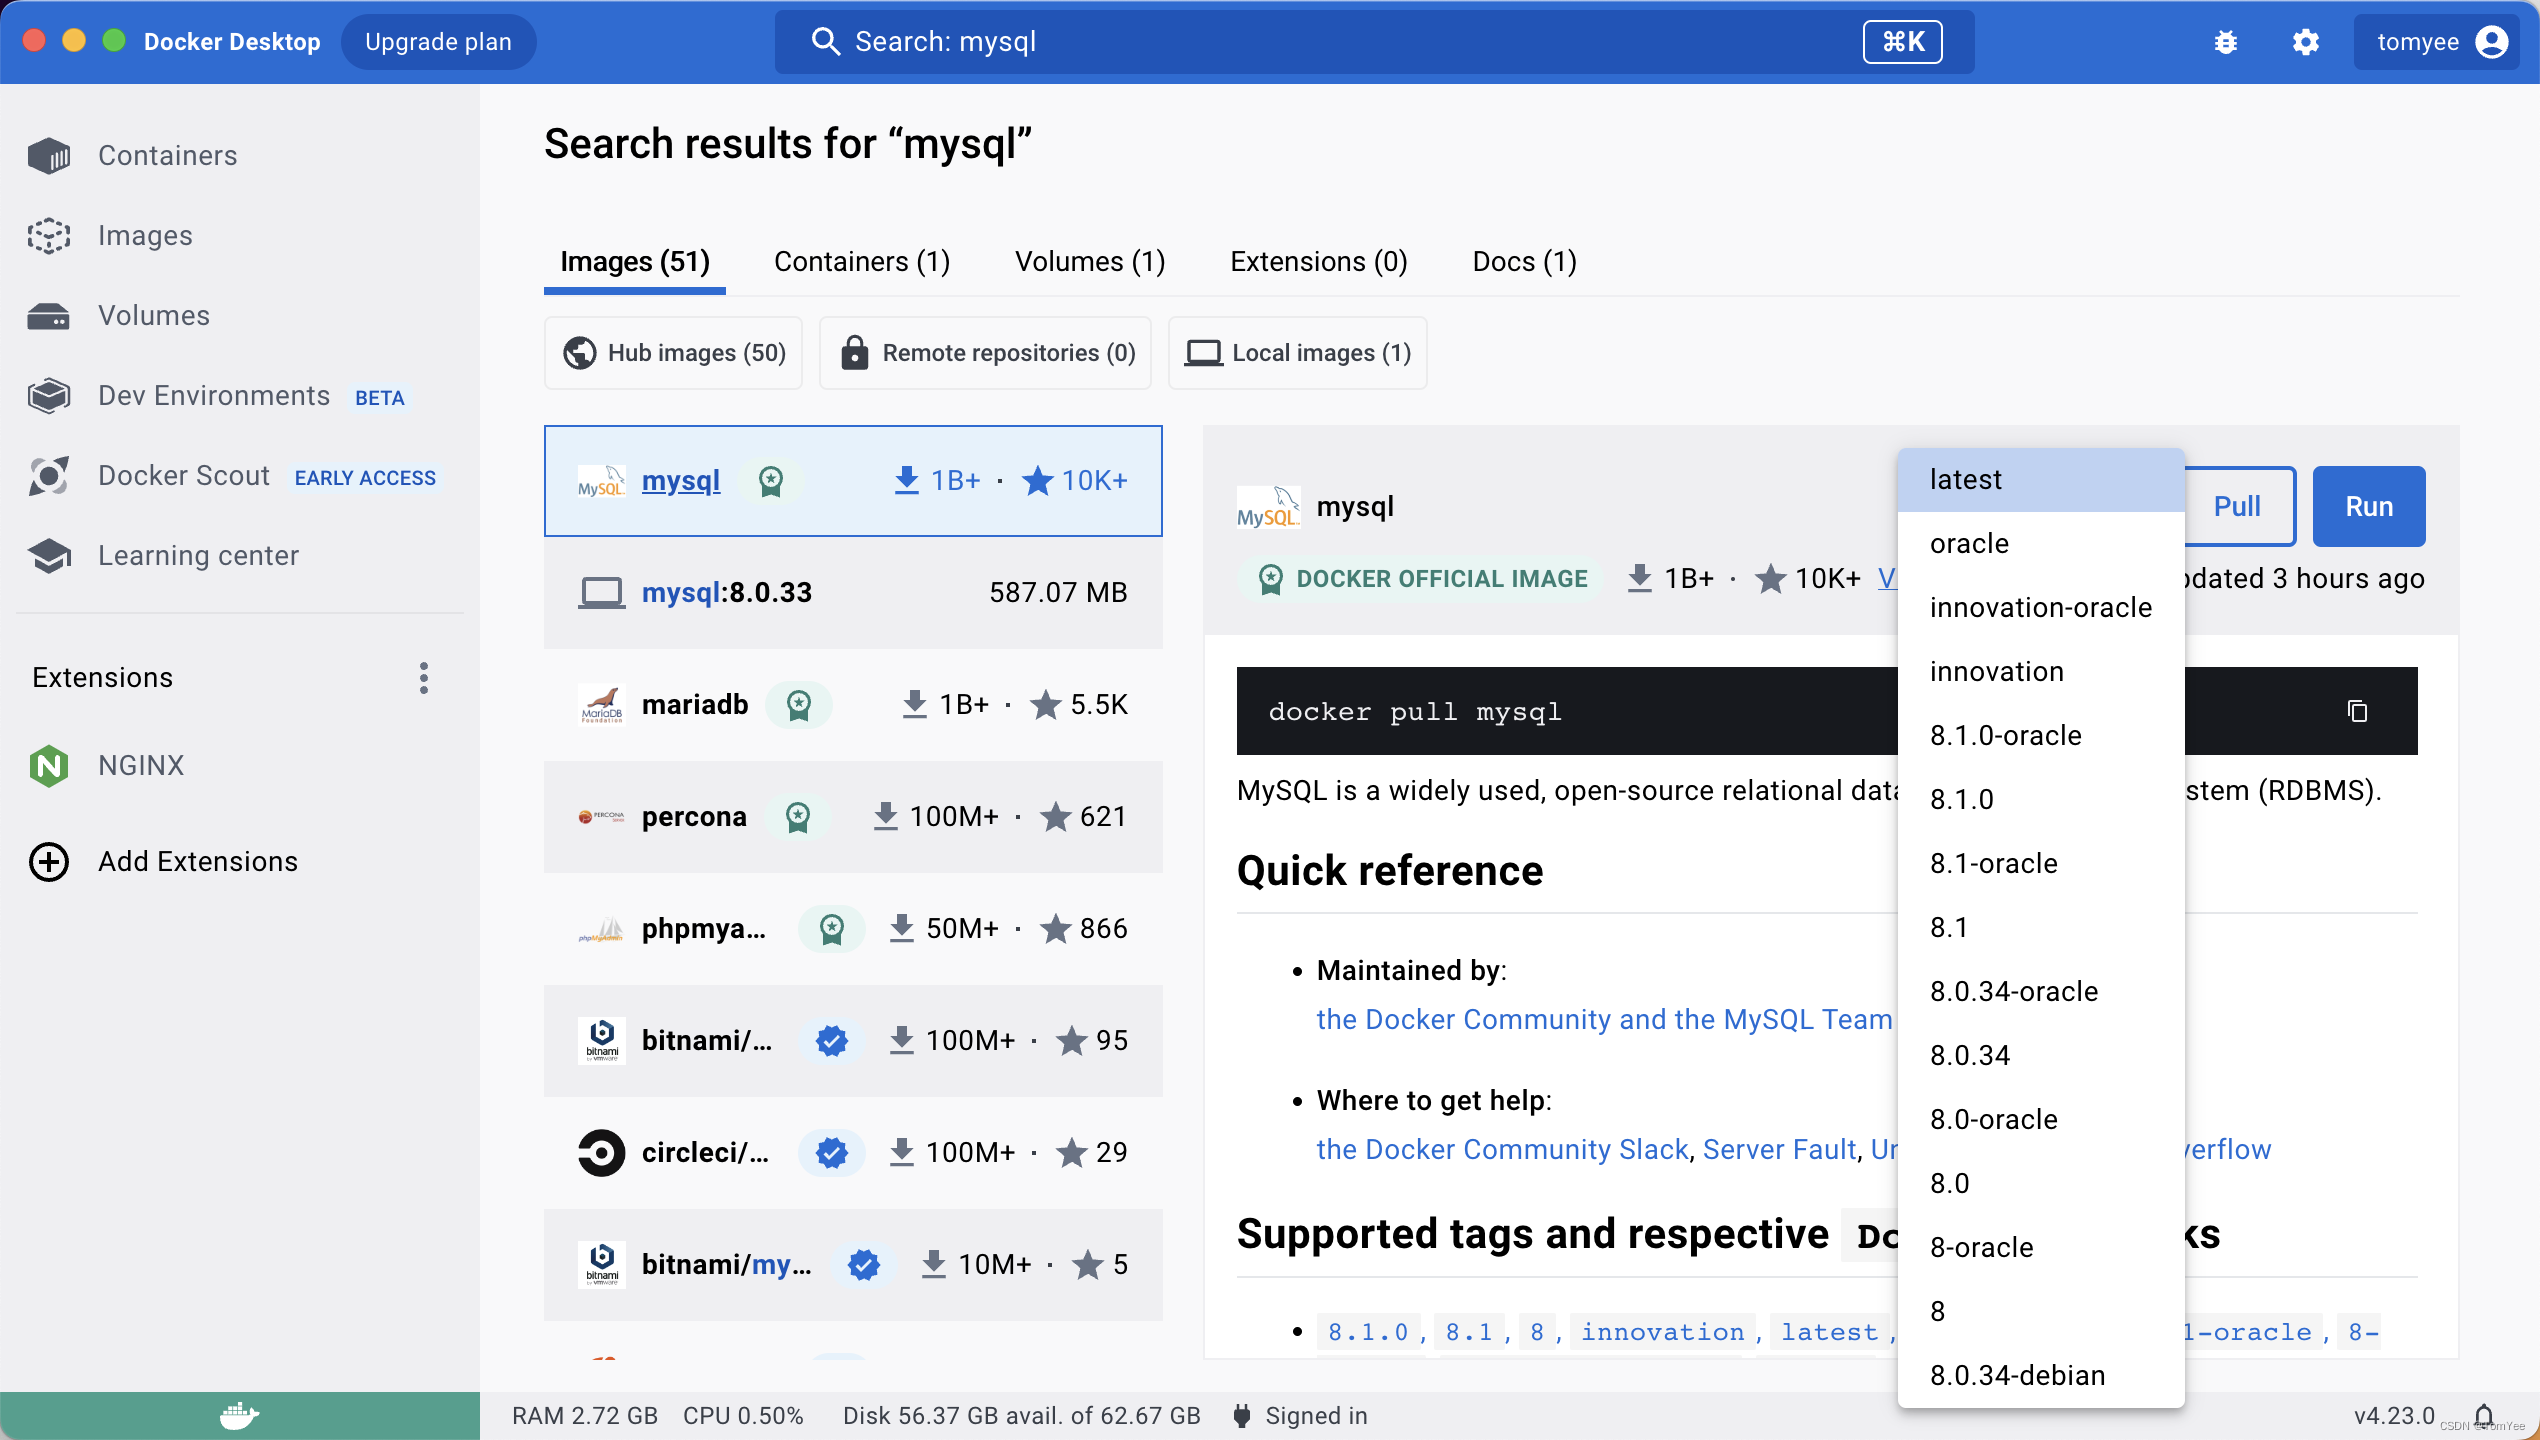This screenshot has width=2540, height=1440.
Task: Click the mariadb official image badge
Action: tap(799, 705)
